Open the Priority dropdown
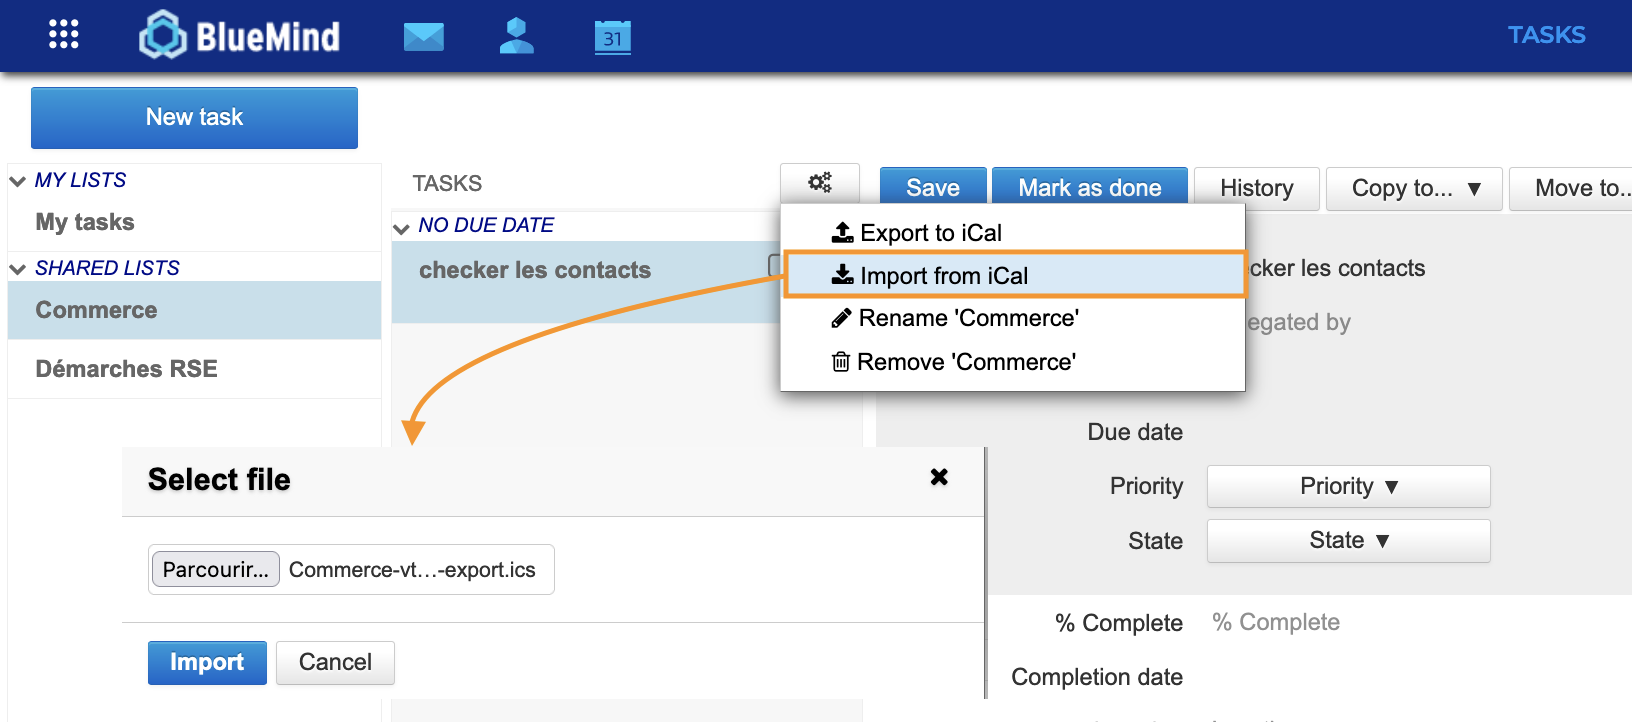Screen dimensions: 1632x722 [x=1347, y=486]
